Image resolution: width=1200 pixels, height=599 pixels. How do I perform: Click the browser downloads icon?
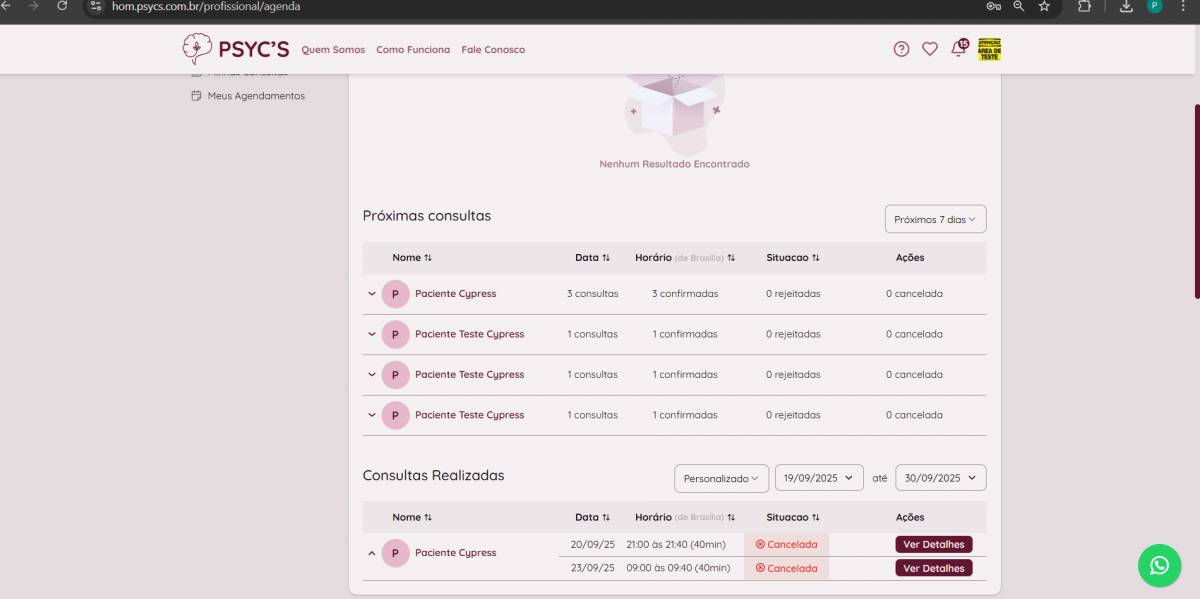coord(1126,6)
